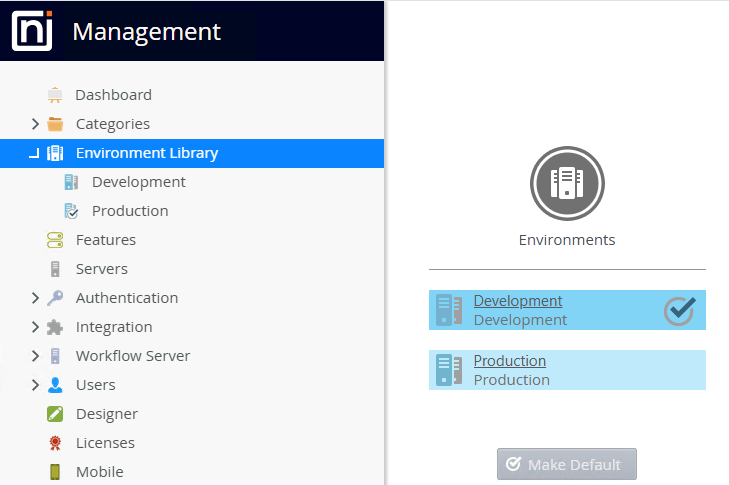Click the Mobile phone icon

click(x=56, y=472)
